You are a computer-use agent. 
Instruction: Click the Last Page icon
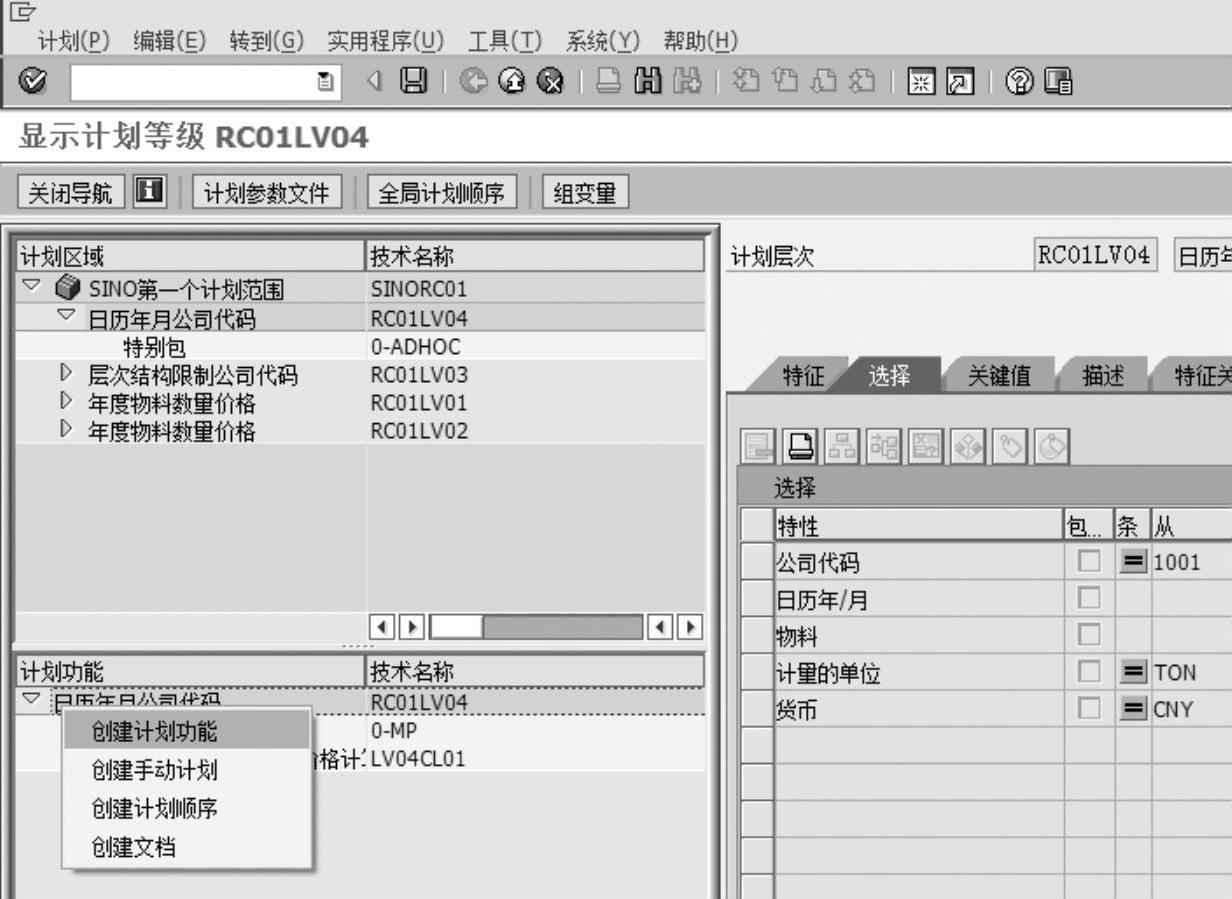tap(862, 81)
